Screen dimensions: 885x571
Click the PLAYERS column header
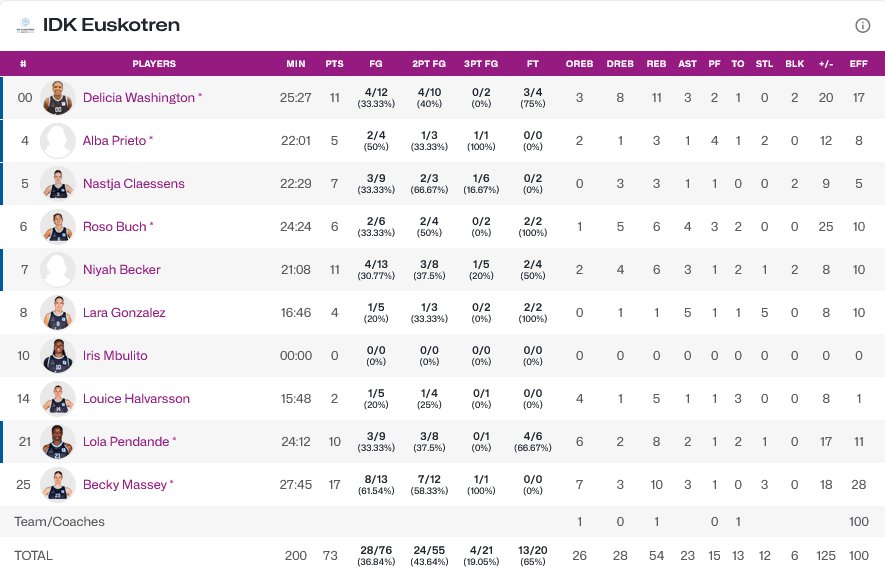154,64
